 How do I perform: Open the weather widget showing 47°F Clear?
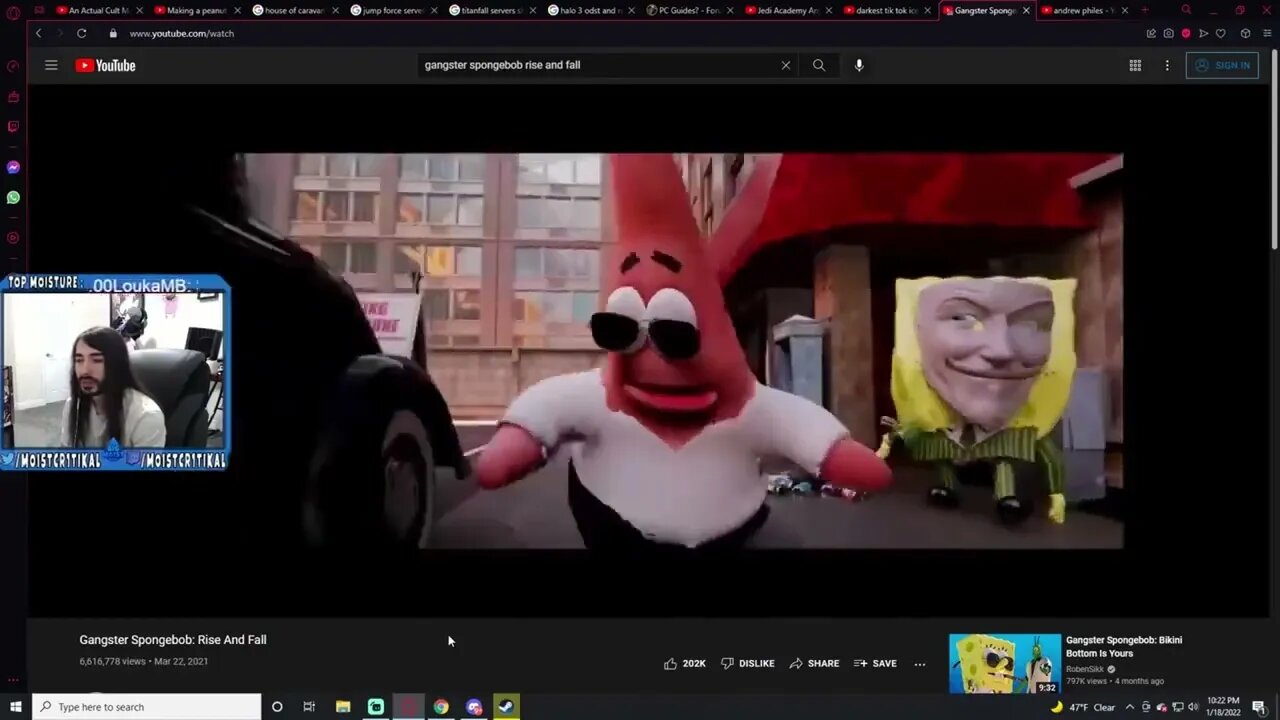[1083, 707]
